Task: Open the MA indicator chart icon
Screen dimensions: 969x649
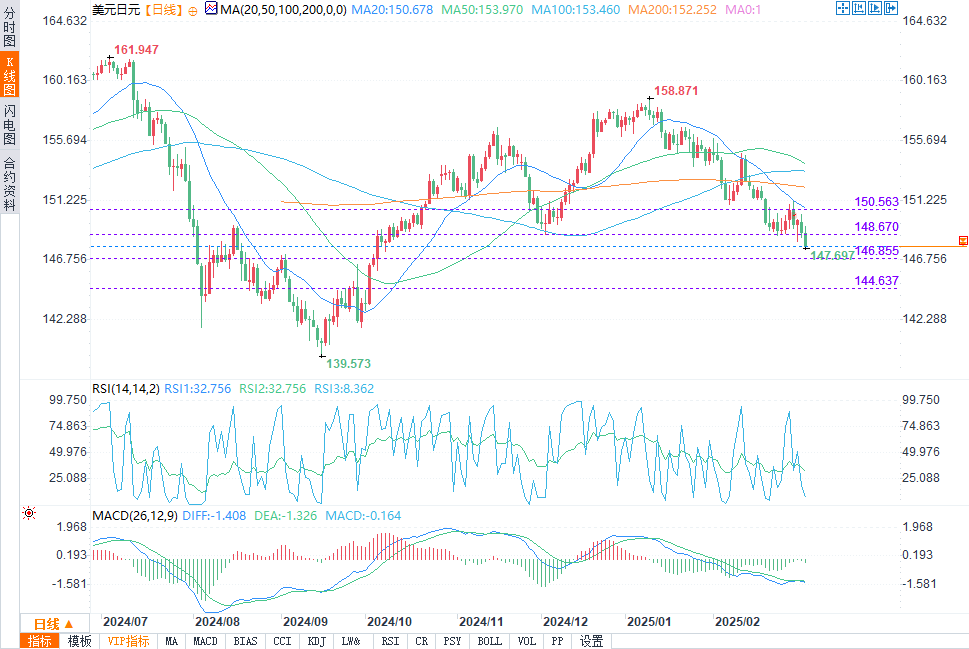Action: (211, 9)
